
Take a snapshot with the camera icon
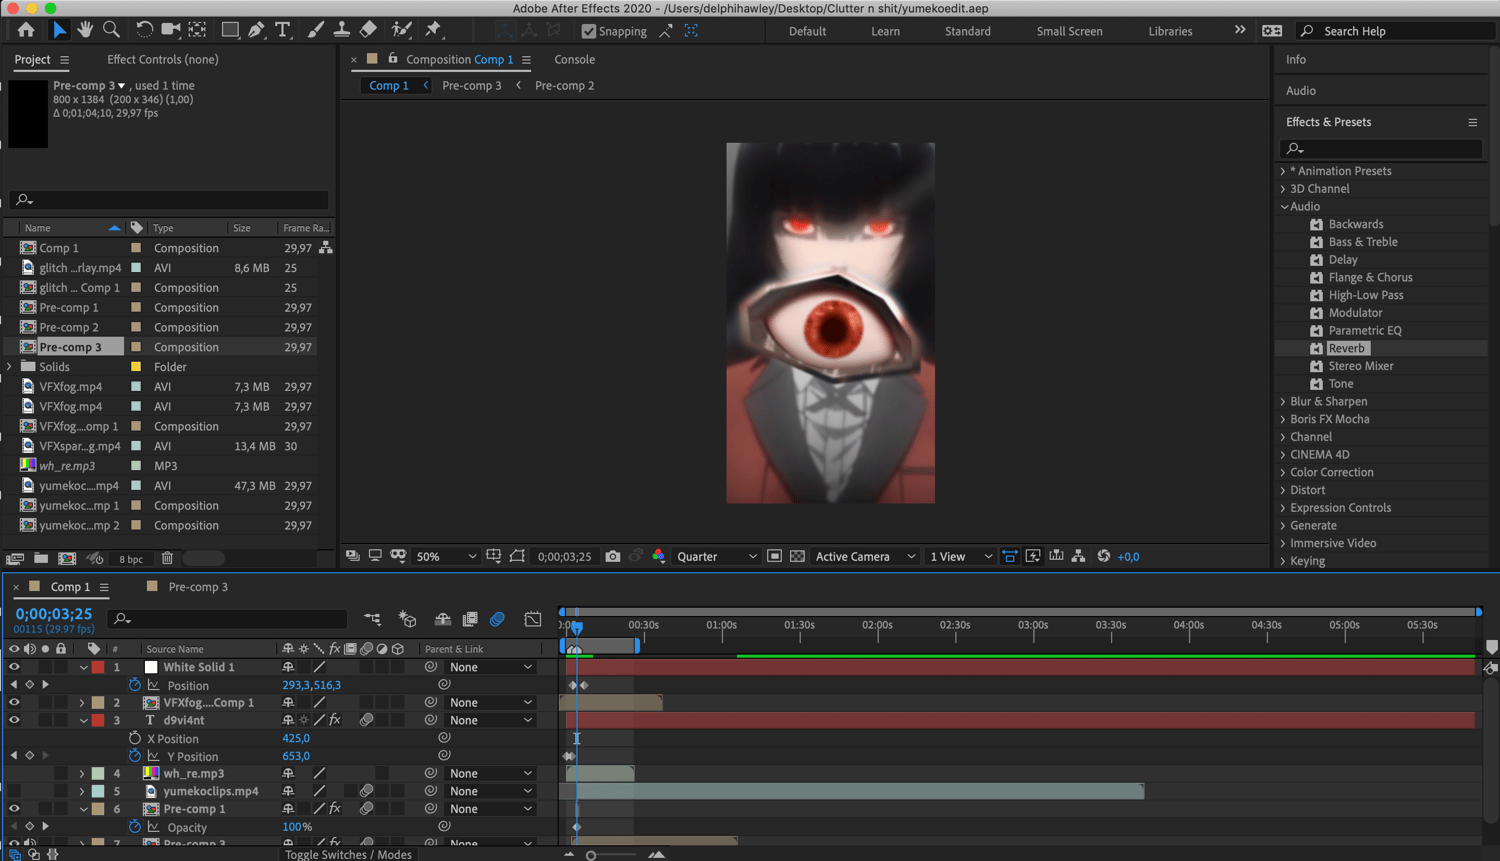coord(613,556)
